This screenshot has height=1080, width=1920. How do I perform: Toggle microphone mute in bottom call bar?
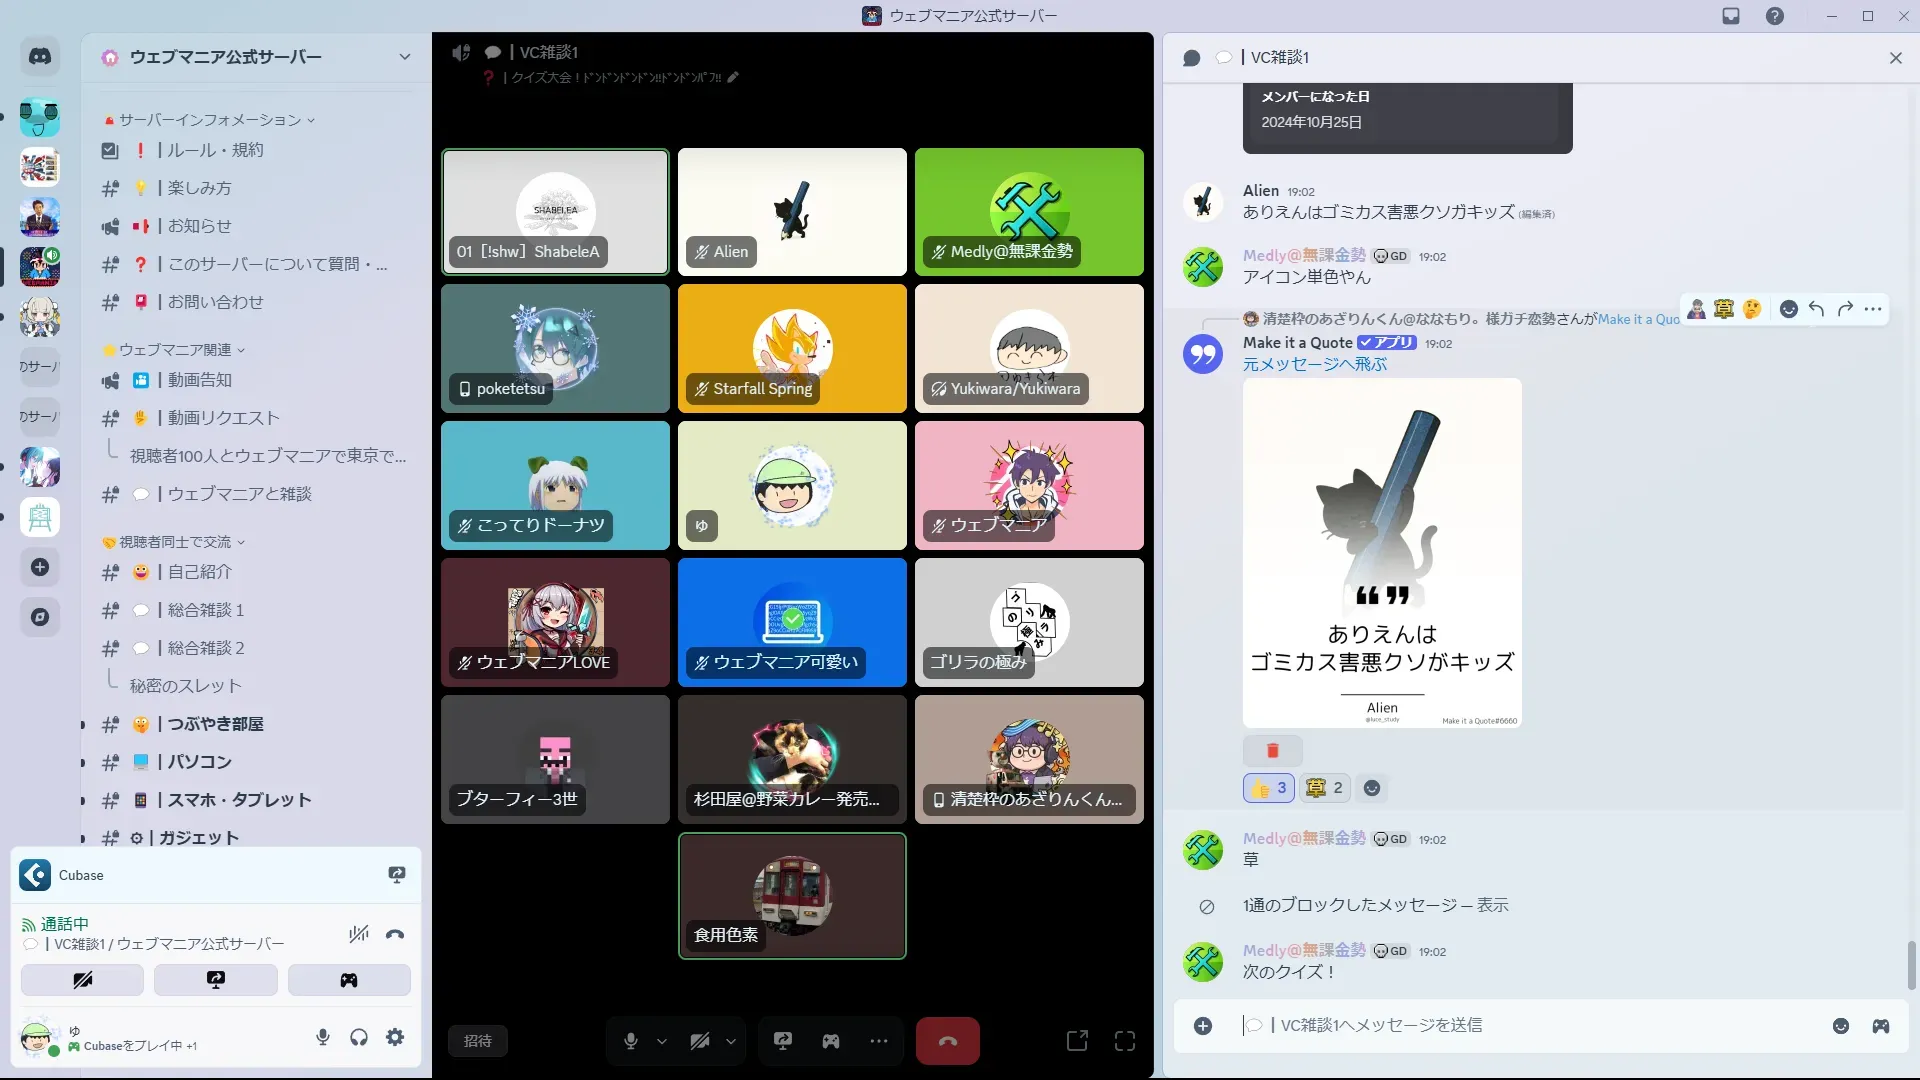pyautogui.click(x=631, y=1041)
